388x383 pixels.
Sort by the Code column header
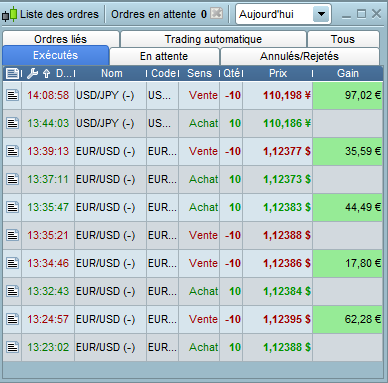pyautogui.click(x=162, y=73)
